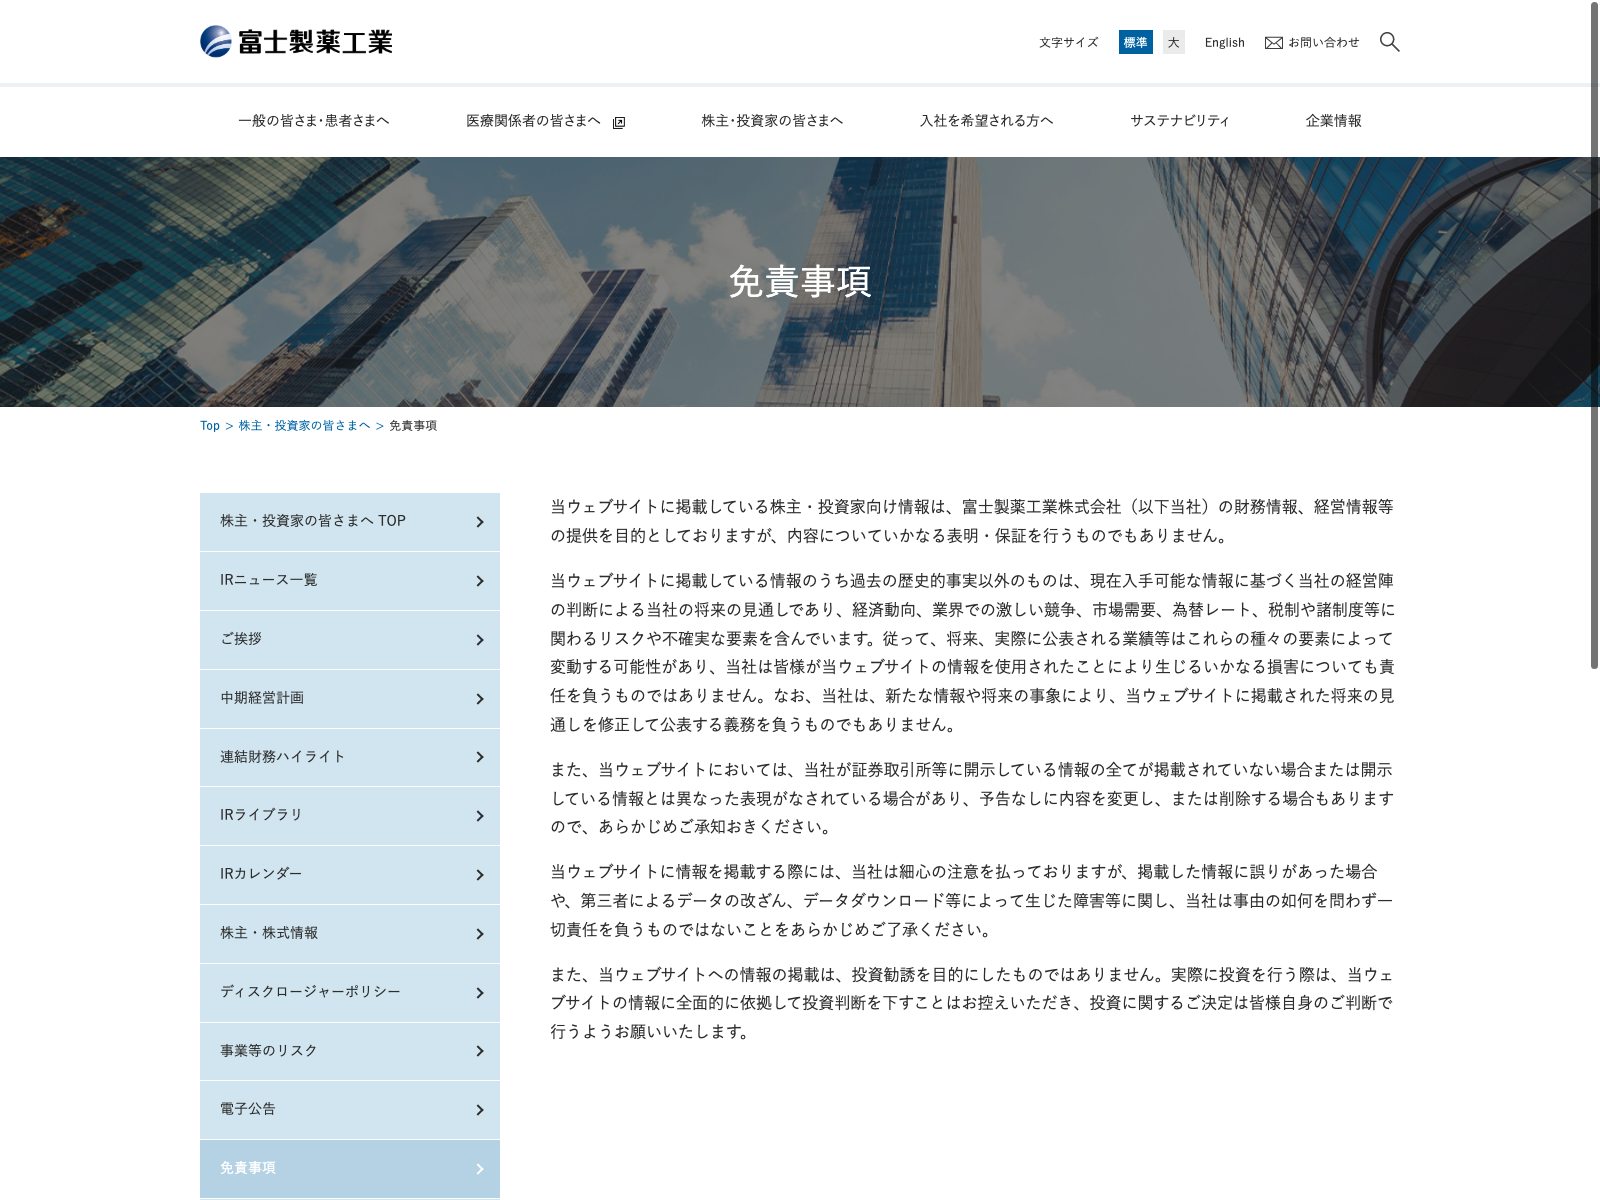Expand the 企業情報 navigation menu
The image size is (1600, 1200).
1333,121
